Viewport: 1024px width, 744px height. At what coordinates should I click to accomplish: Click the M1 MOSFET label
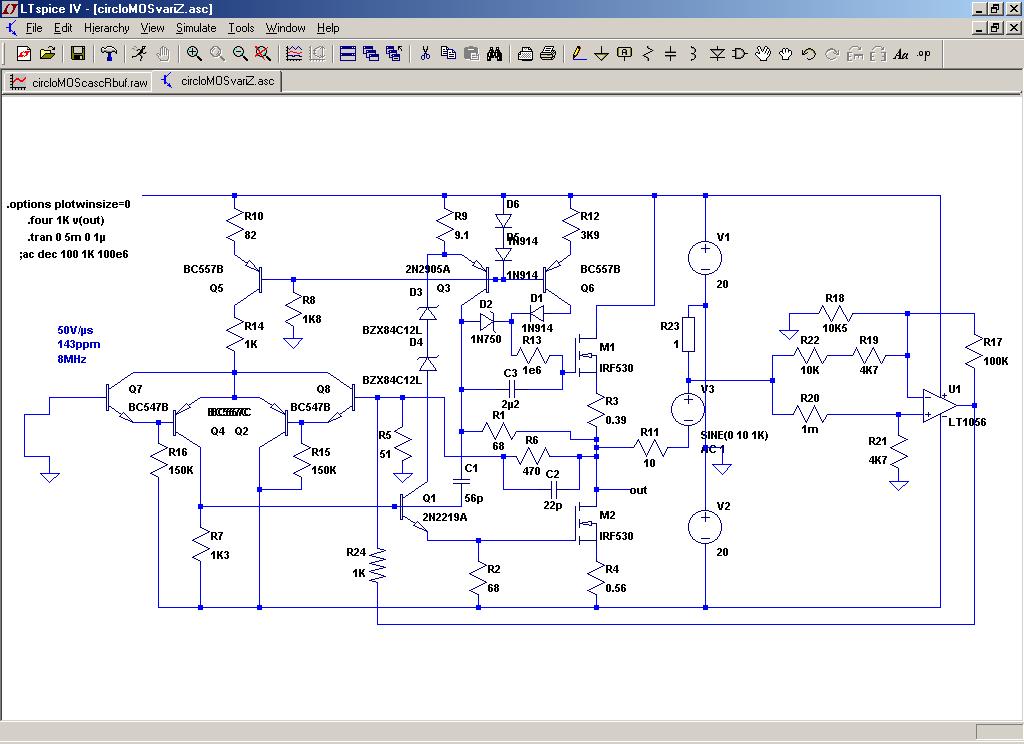[607, 347]
